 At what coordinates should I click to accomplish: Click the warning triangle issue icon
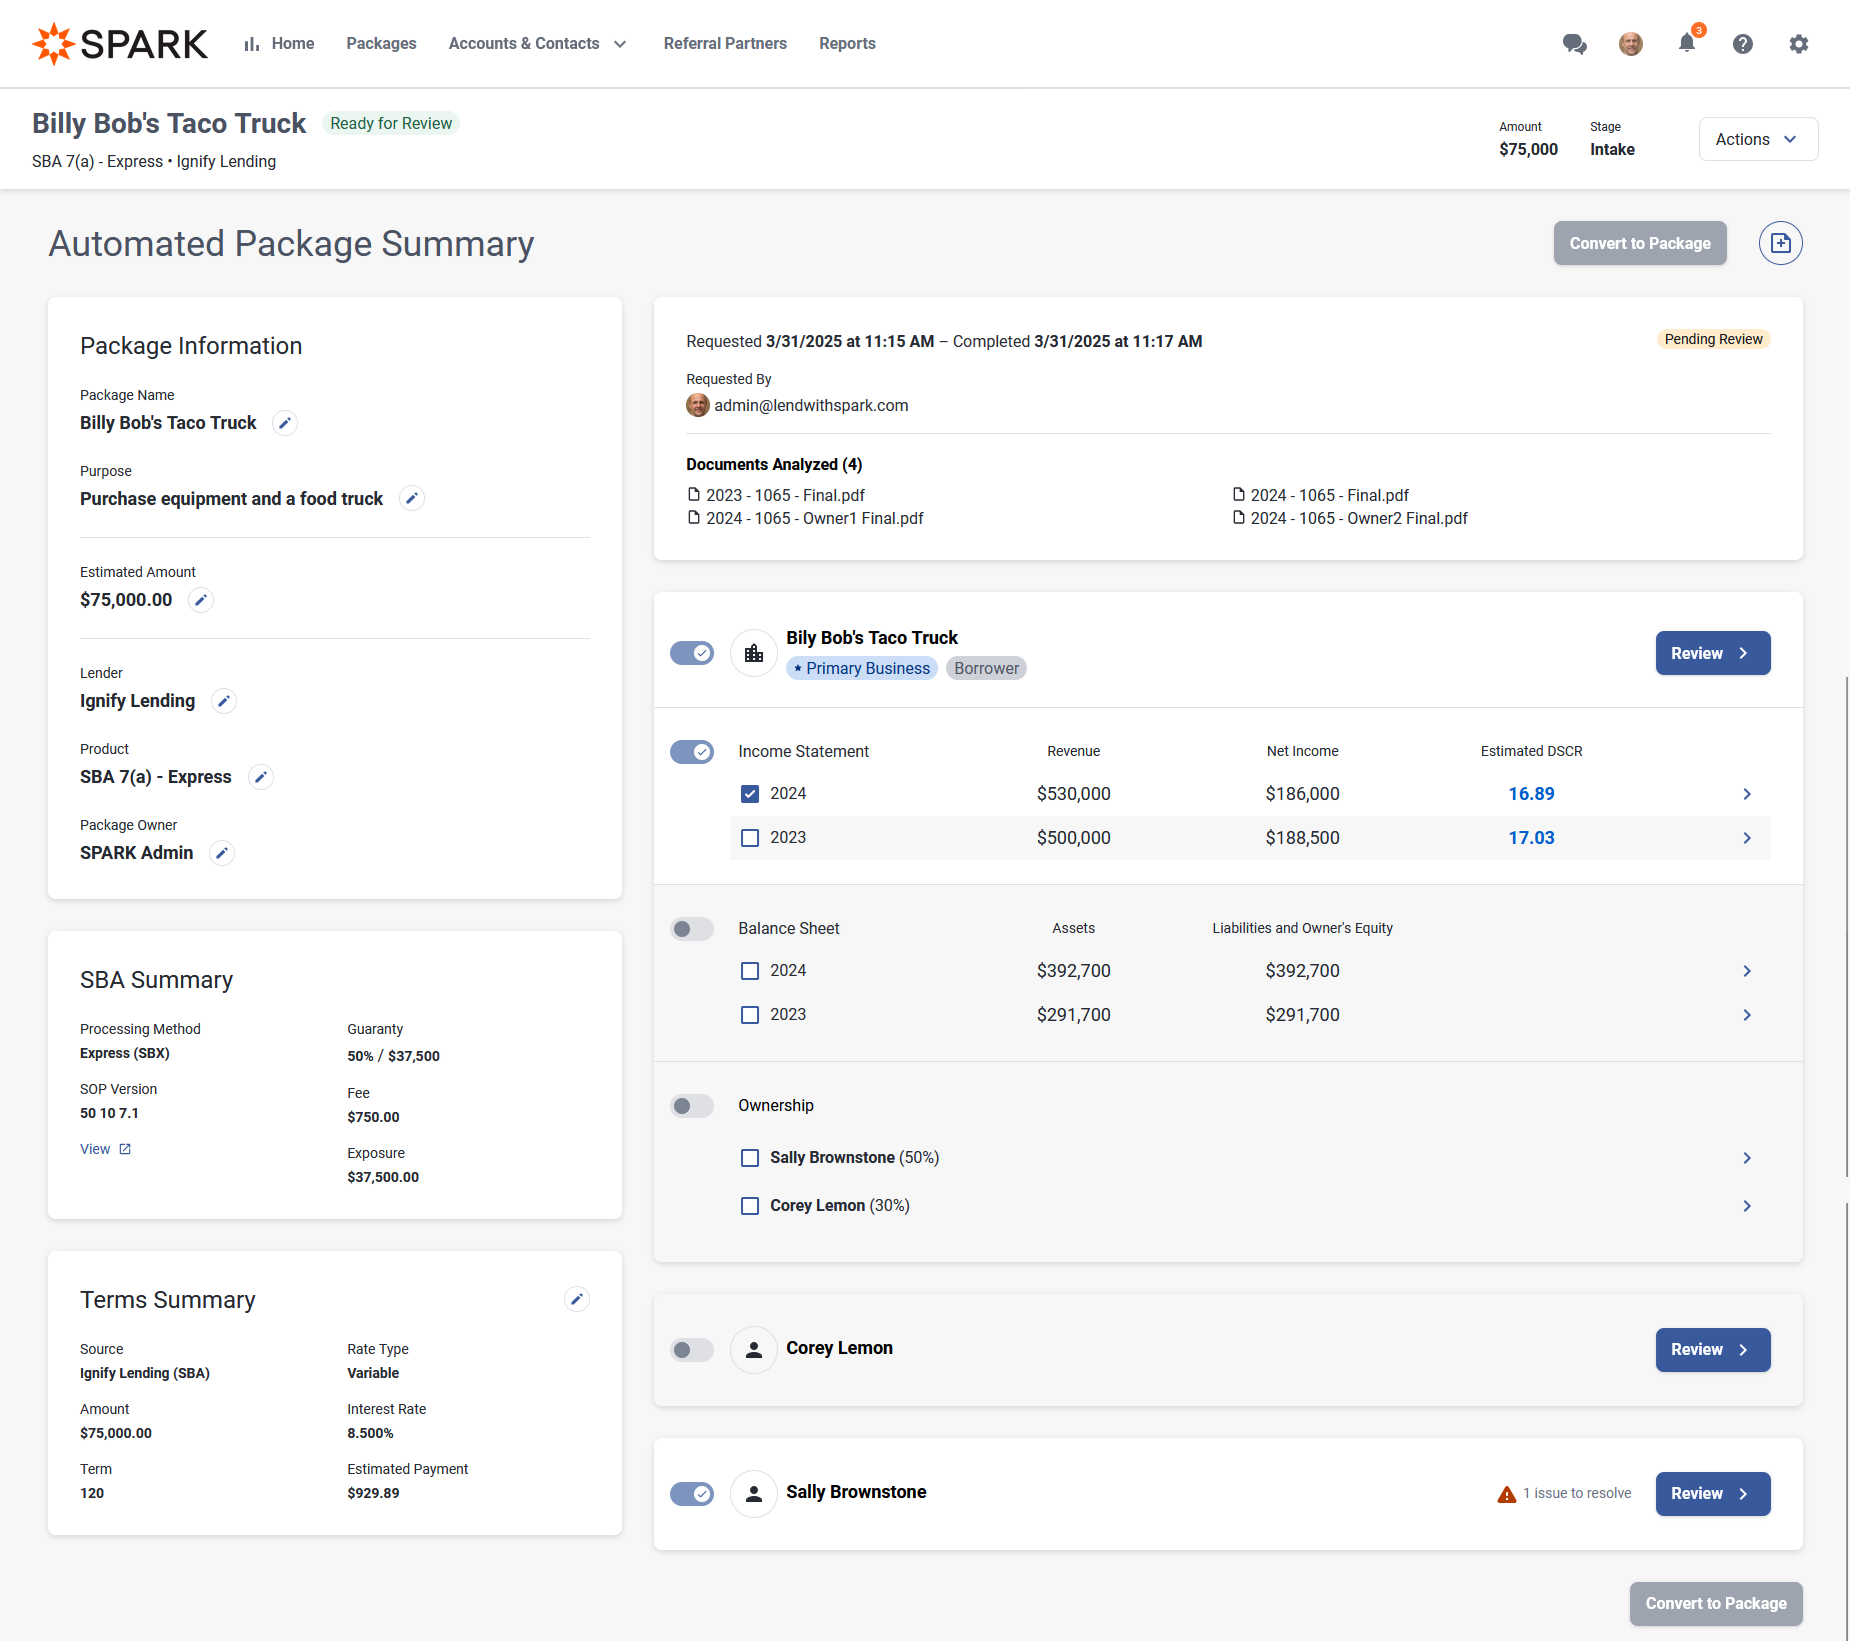[1507, 1494]
